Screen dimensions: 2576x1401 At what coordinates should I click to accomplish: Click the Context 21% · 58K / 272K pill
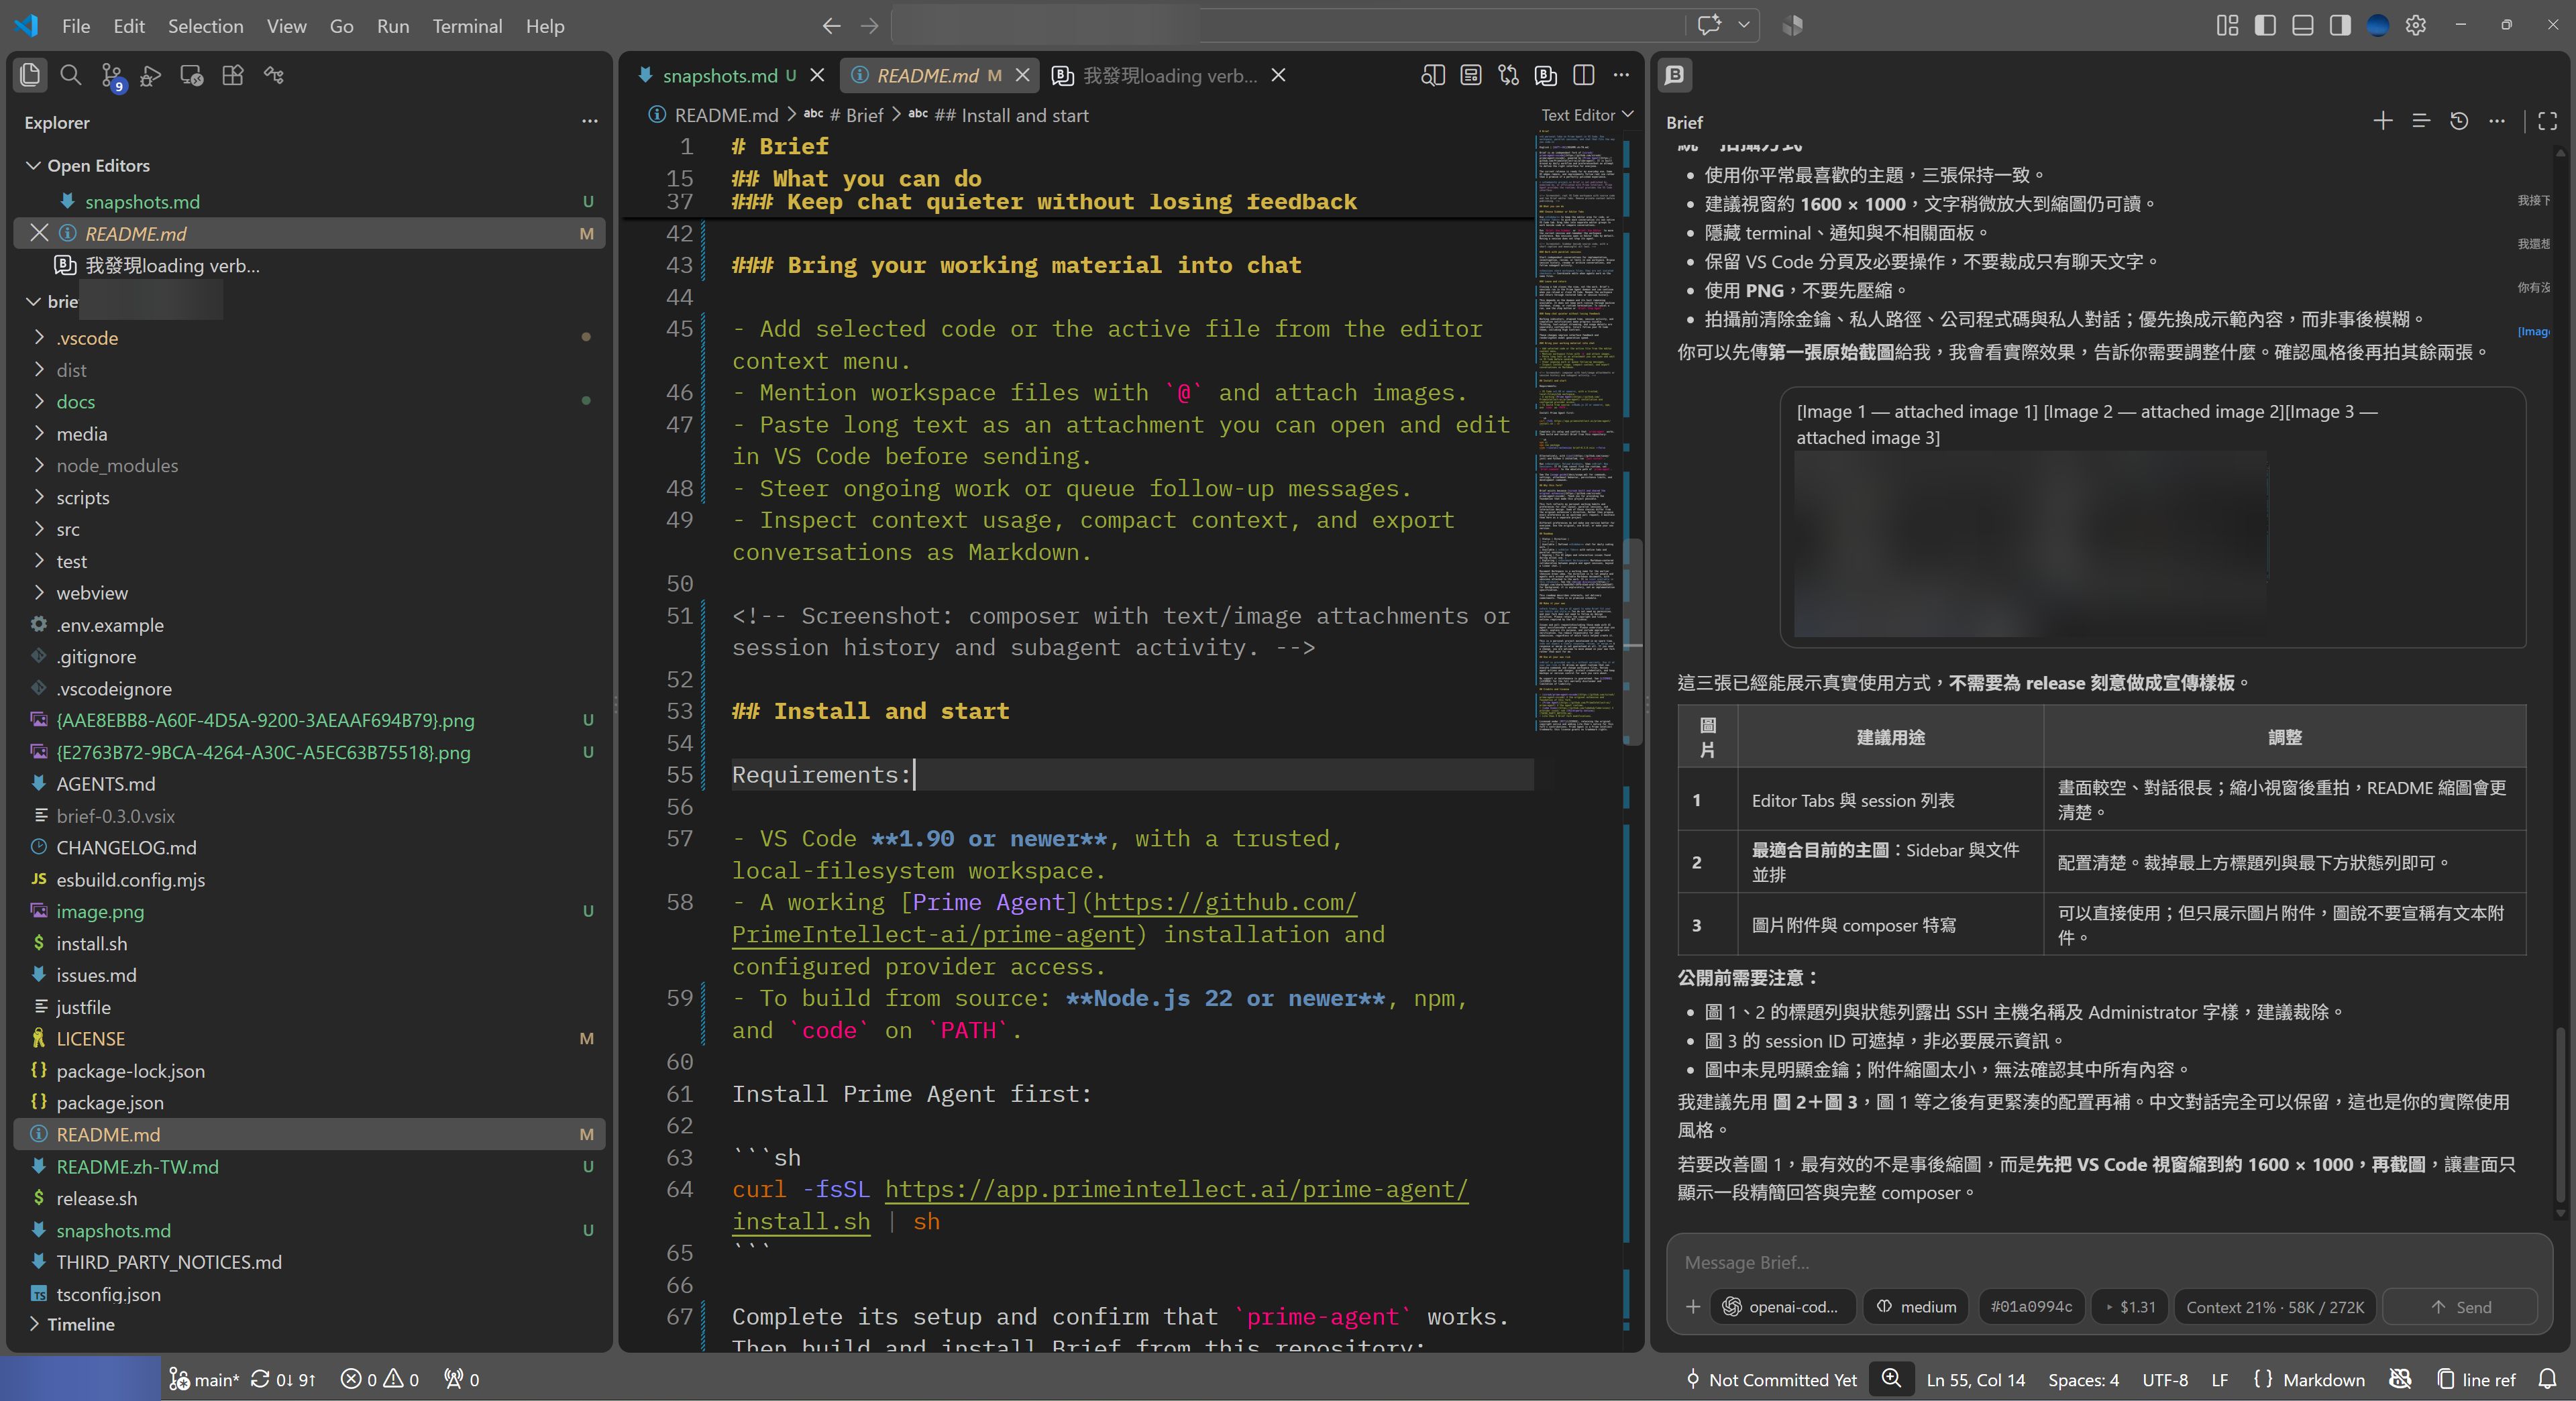(x=2275, y=1307)
